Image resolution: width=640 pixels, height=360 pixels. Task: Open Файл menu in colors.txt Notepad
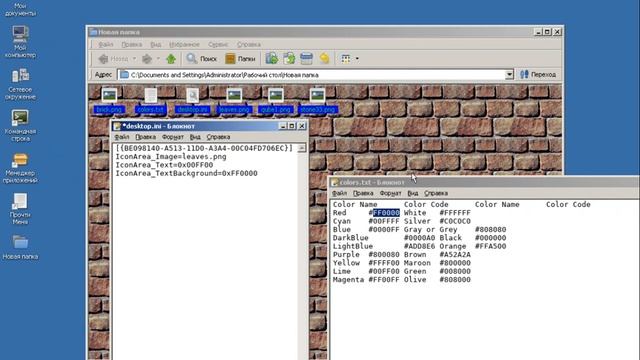pyautogui.click(x=339, y=193)
